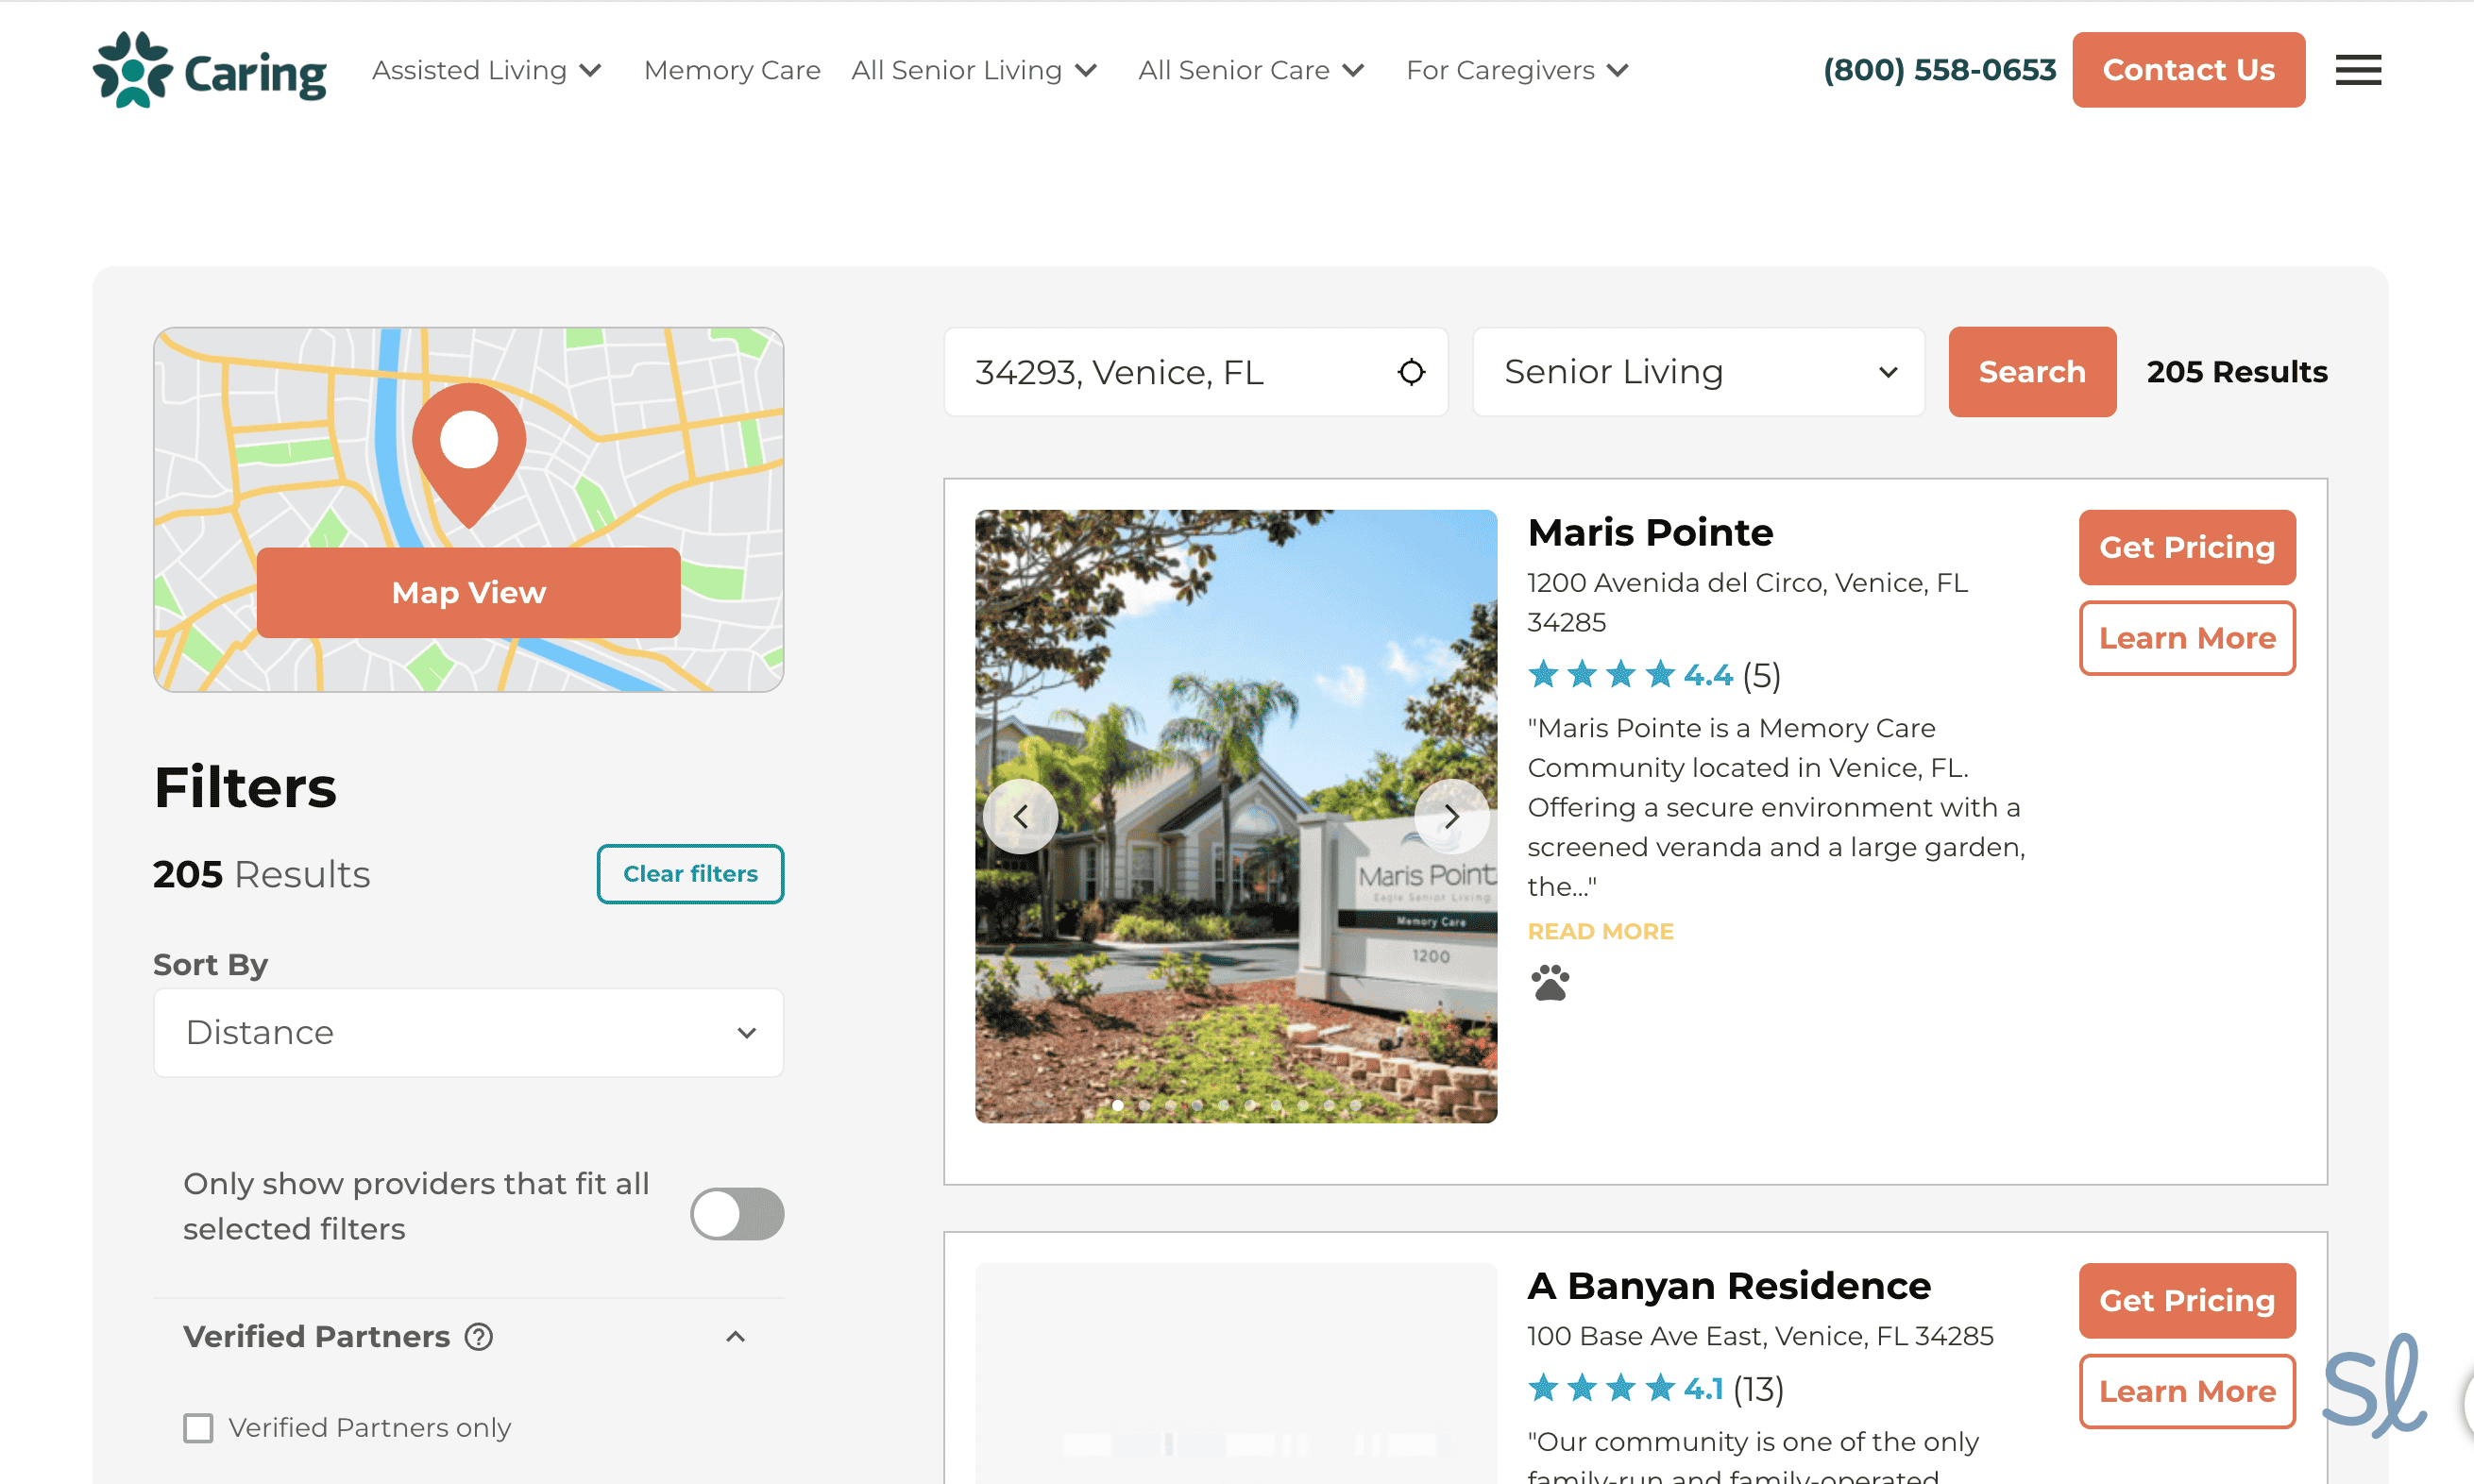Click the location search input field
2474x1484 pixels.
pyautogui.click(x=1170, y=372)
